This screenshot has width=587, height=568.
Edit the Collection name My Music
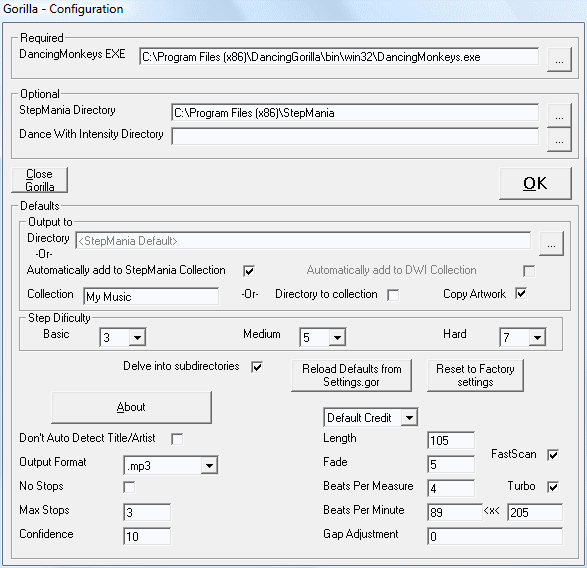tap(151, 296)
